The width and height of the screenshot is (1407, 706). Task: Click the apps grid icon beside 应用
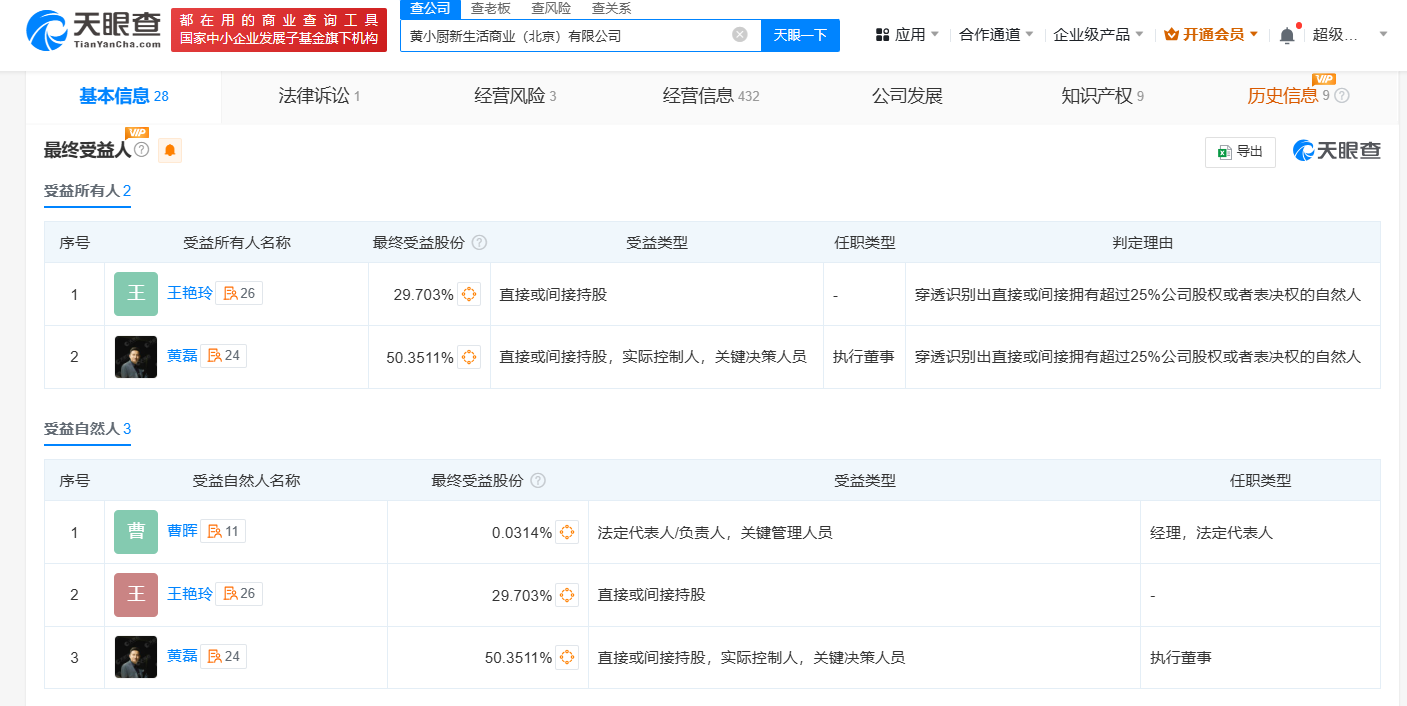(882, 35)
